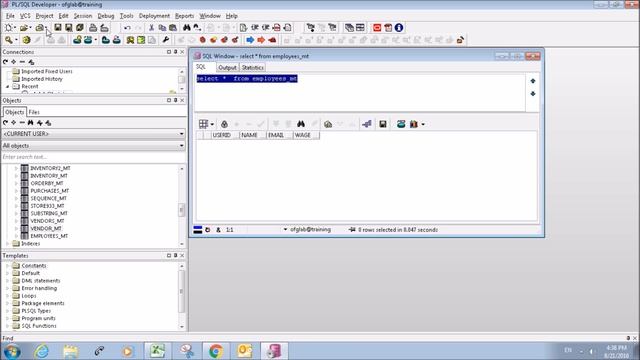Screen dimensions: 640x360
Task: Expand the INVENTORY2_MT table node
Action: [x=16, y=168]
